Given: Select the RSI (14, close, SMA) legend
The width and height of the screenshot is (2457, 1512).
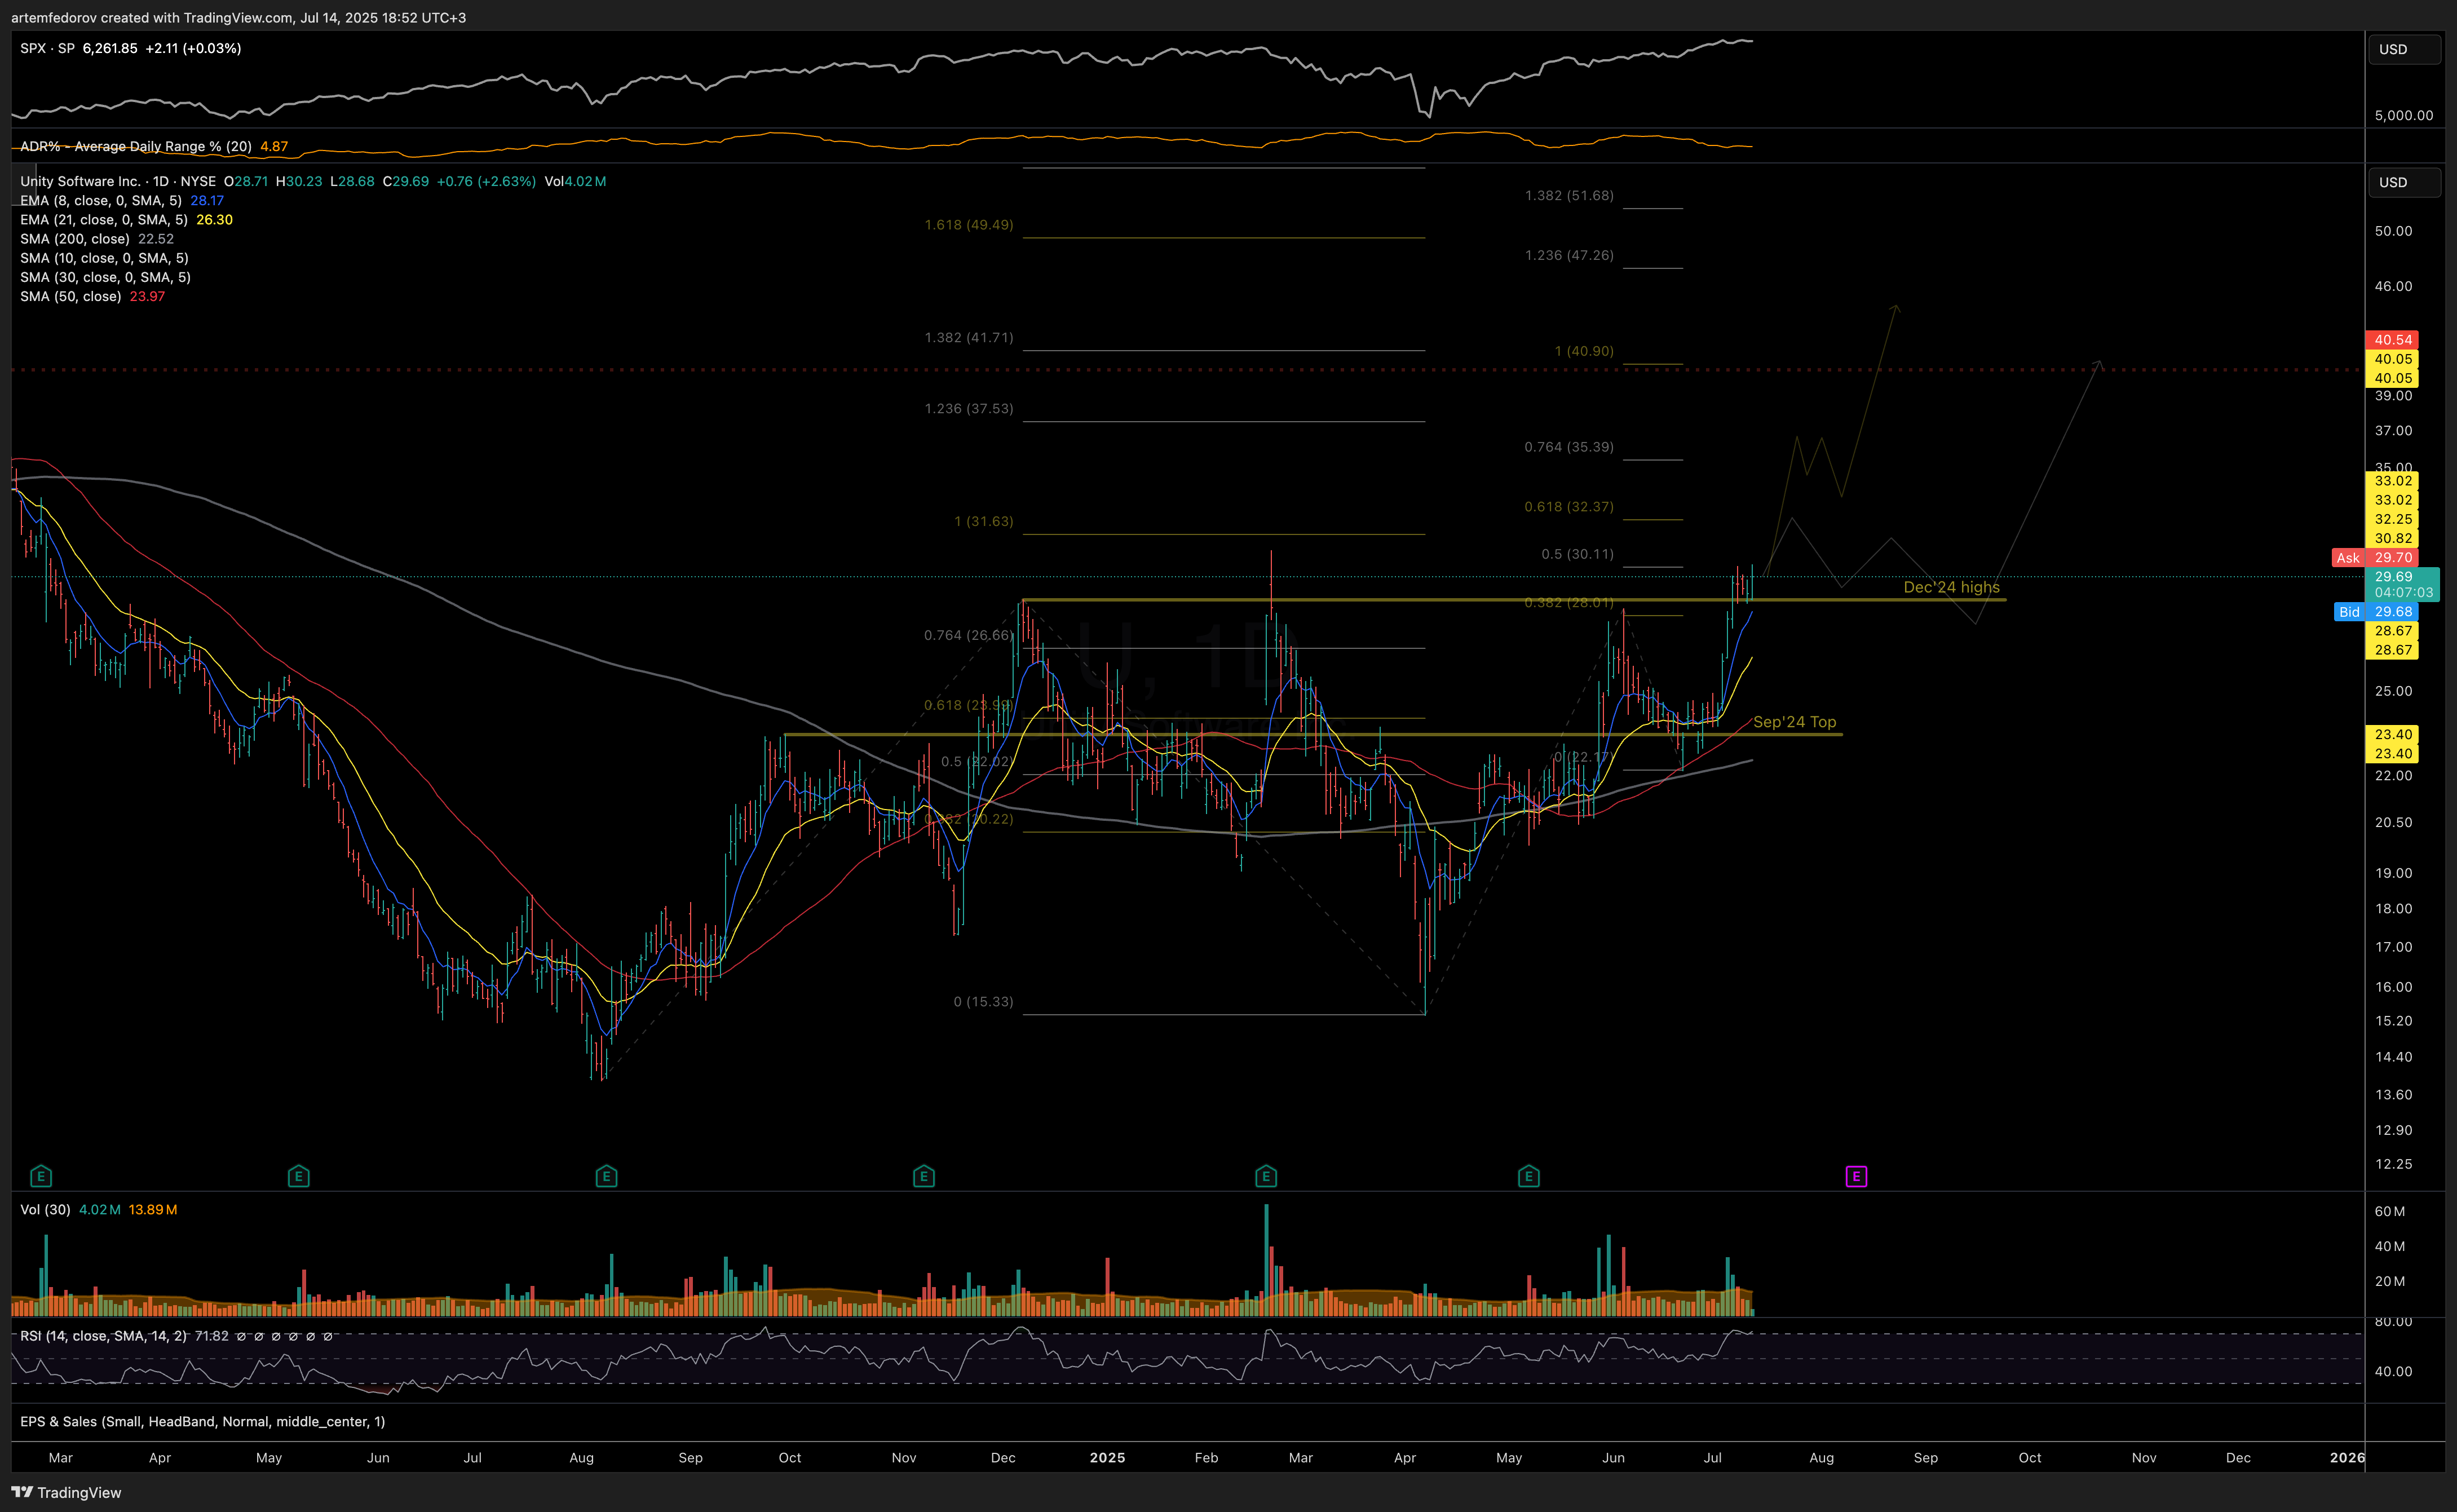Looking at the screenshot, I should point(103,1336).
